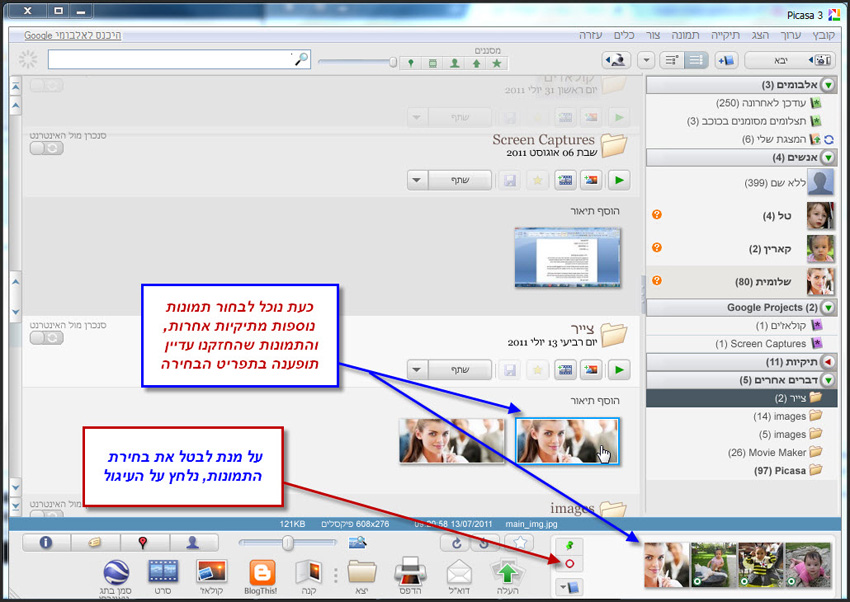
Task: Open דוא"ל email icon
Action: click(459, 577)
